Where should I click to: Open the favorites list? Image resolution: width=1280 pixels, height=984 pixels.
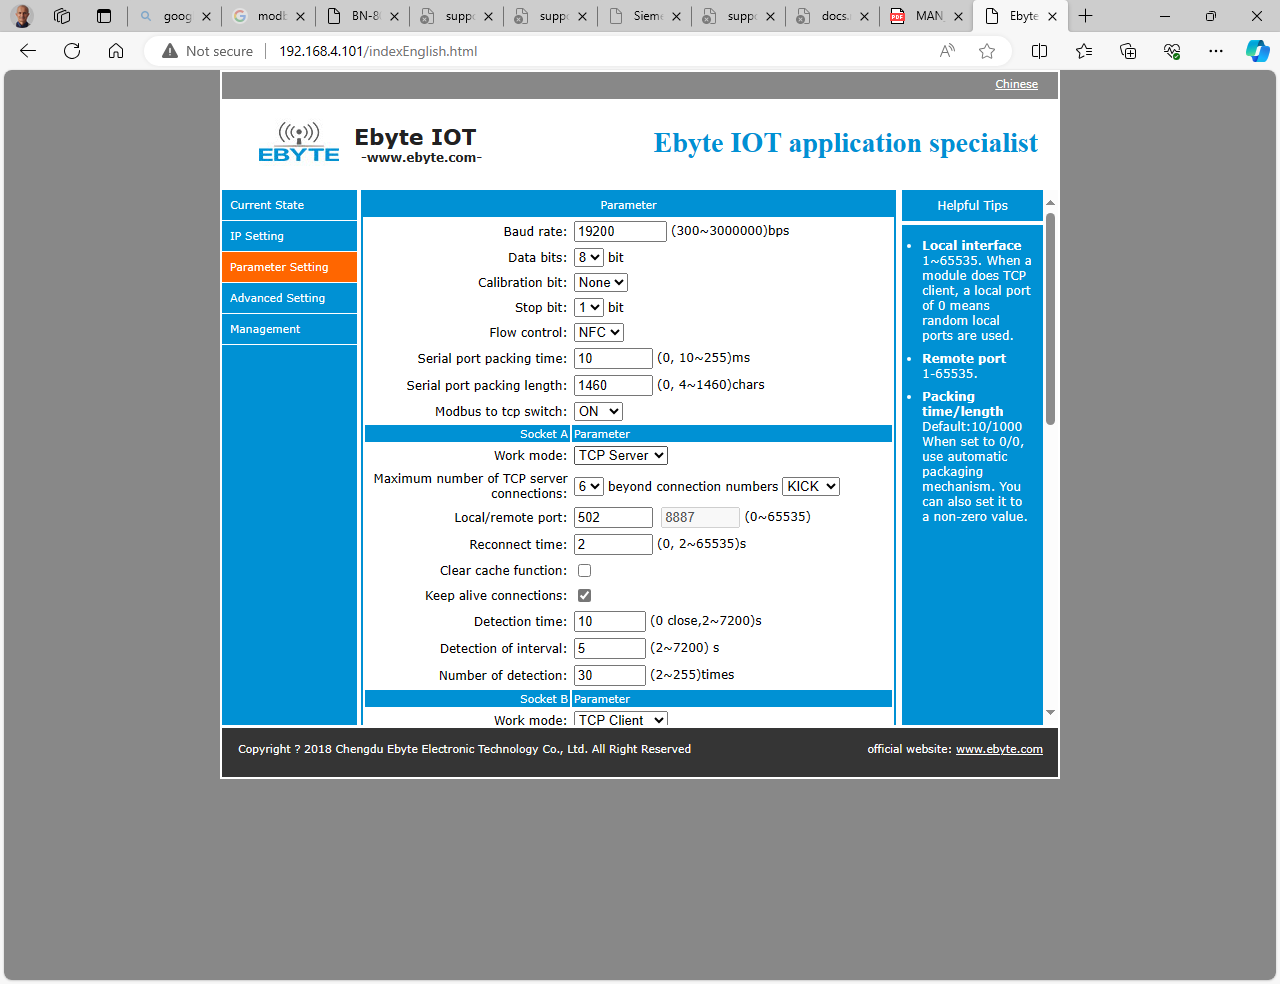click(1084, 51)
